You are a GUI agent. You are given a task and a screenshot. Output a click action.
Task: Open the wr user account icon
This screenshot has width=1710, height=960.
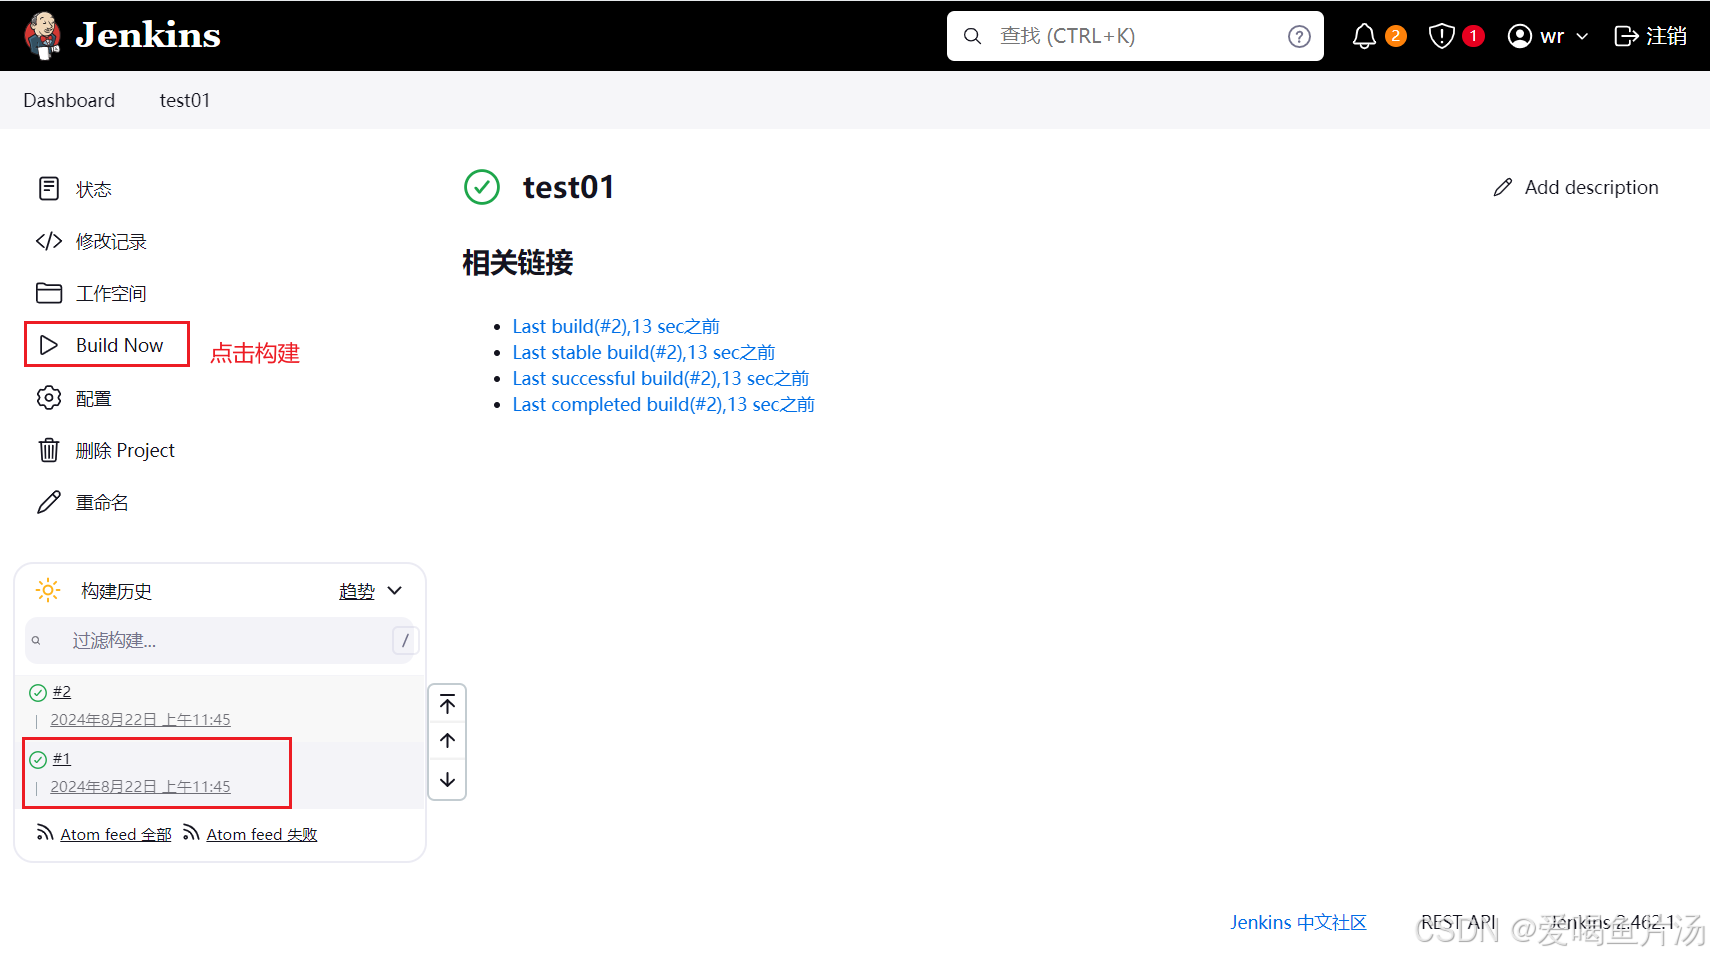click(1519, 36)
